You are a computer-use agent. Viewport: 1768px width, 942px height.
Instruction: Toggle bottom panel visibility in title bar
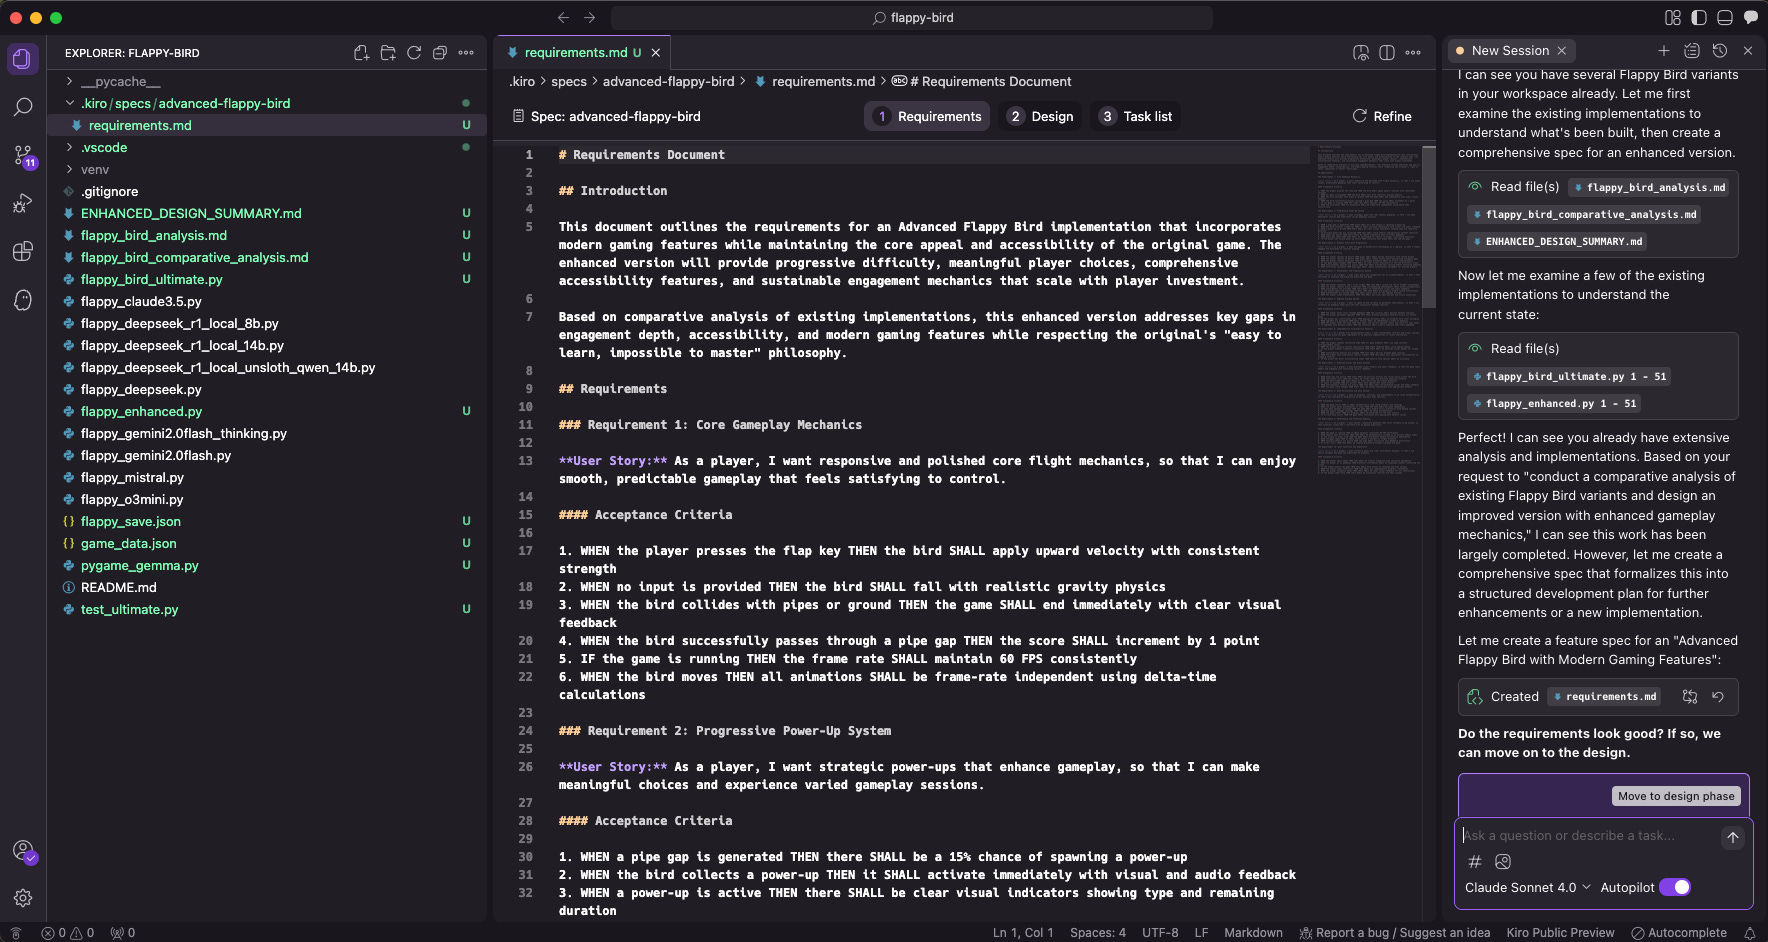click(1725, 17)
